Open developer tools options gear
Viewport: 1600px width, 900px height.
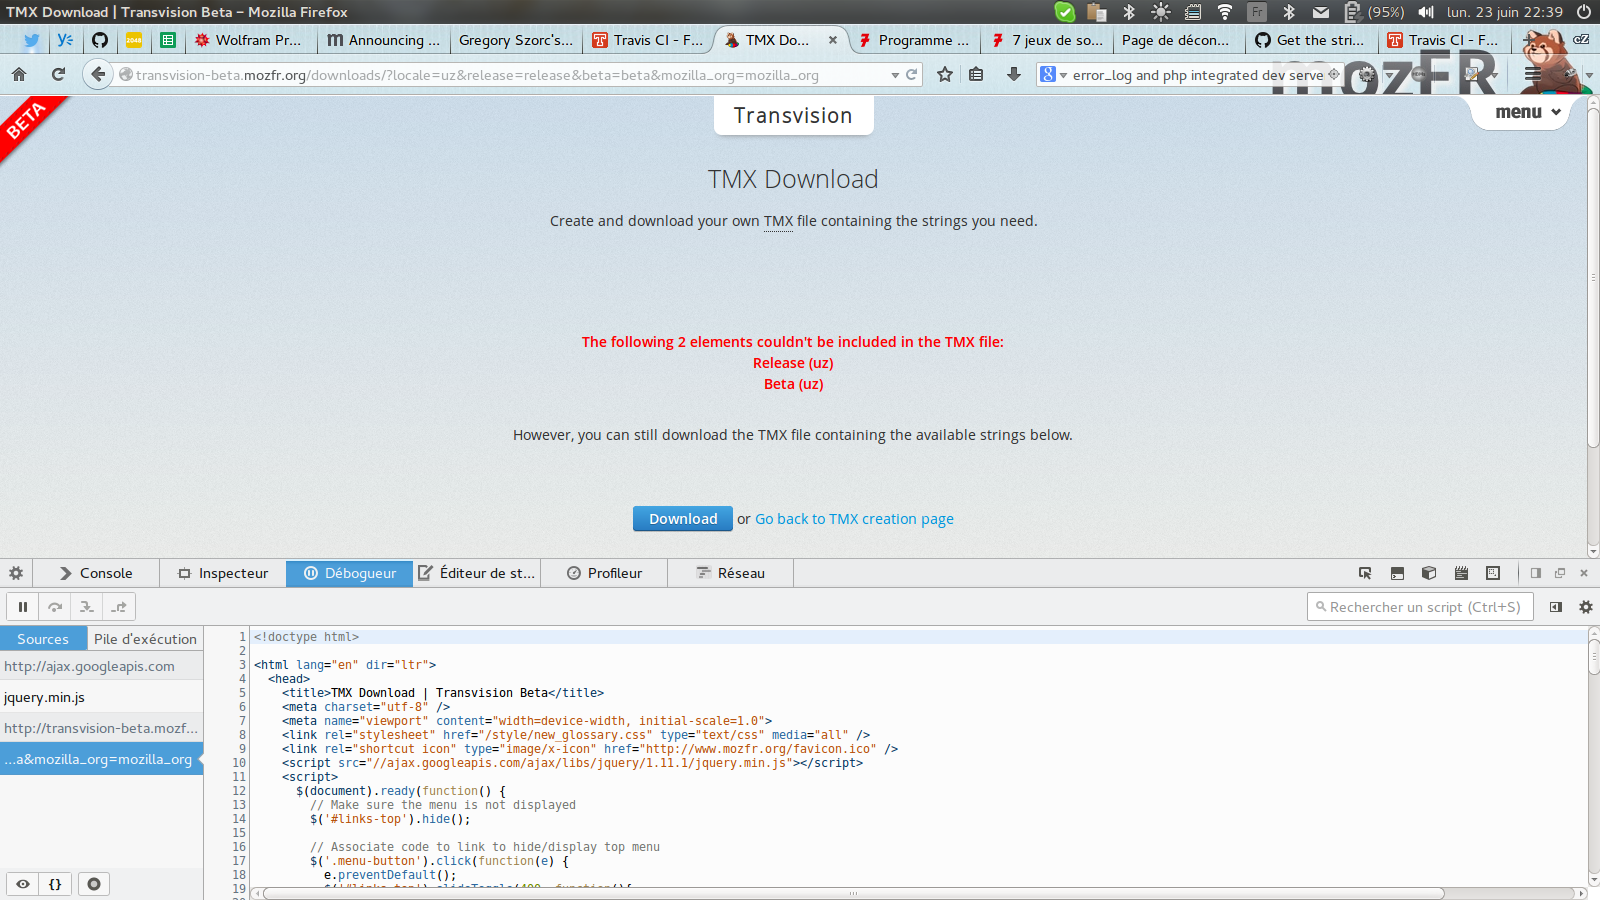pos(16,573)
